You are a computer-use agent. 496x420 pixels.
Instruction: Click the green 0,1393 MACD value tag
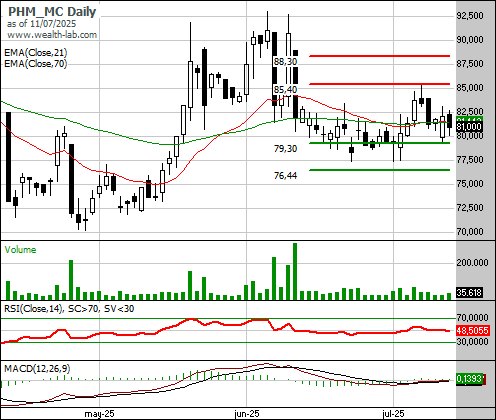tap(469, 379)
